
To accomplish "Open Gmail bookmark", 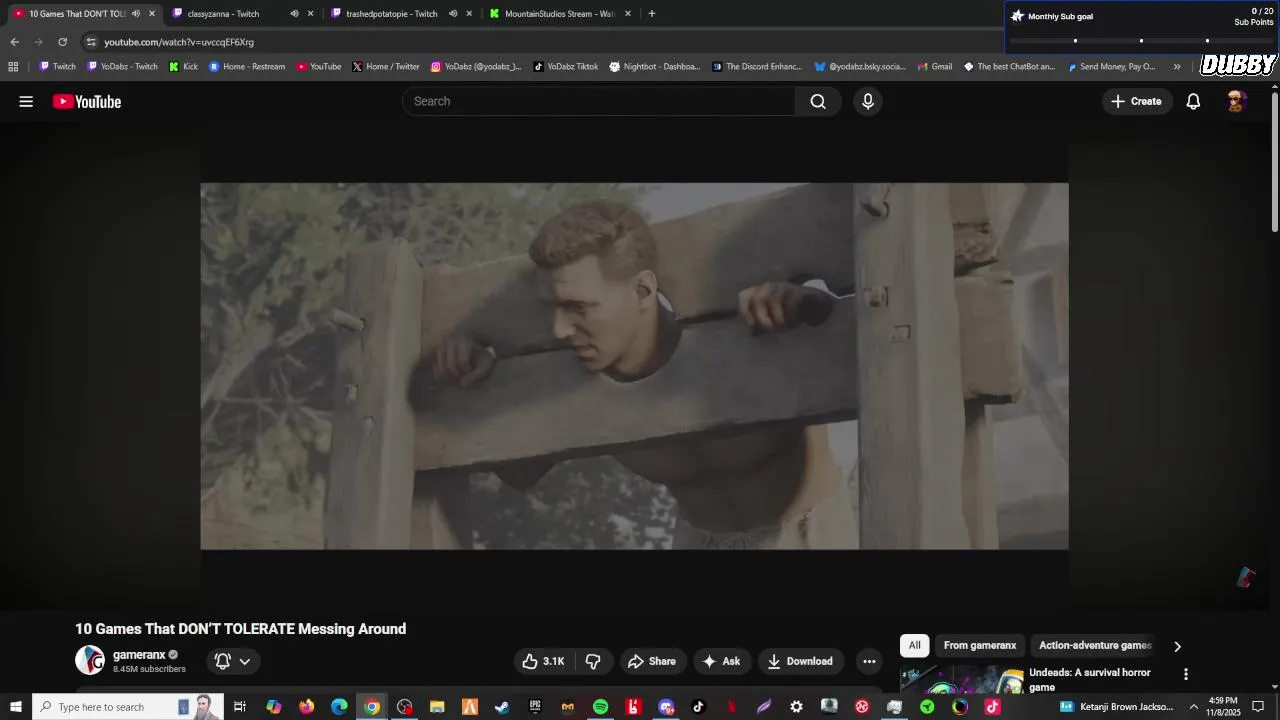I will coord(934,67).
